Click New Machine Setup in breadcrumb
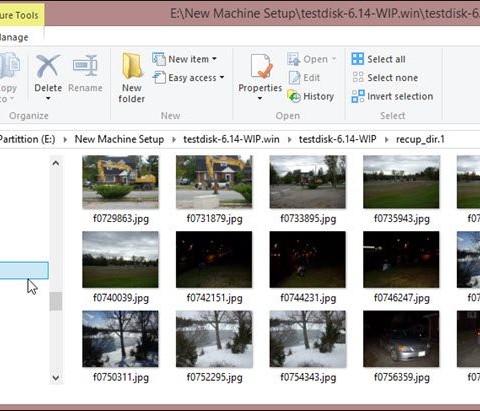This screenshot has width=480, height=411. pos(119,139)
